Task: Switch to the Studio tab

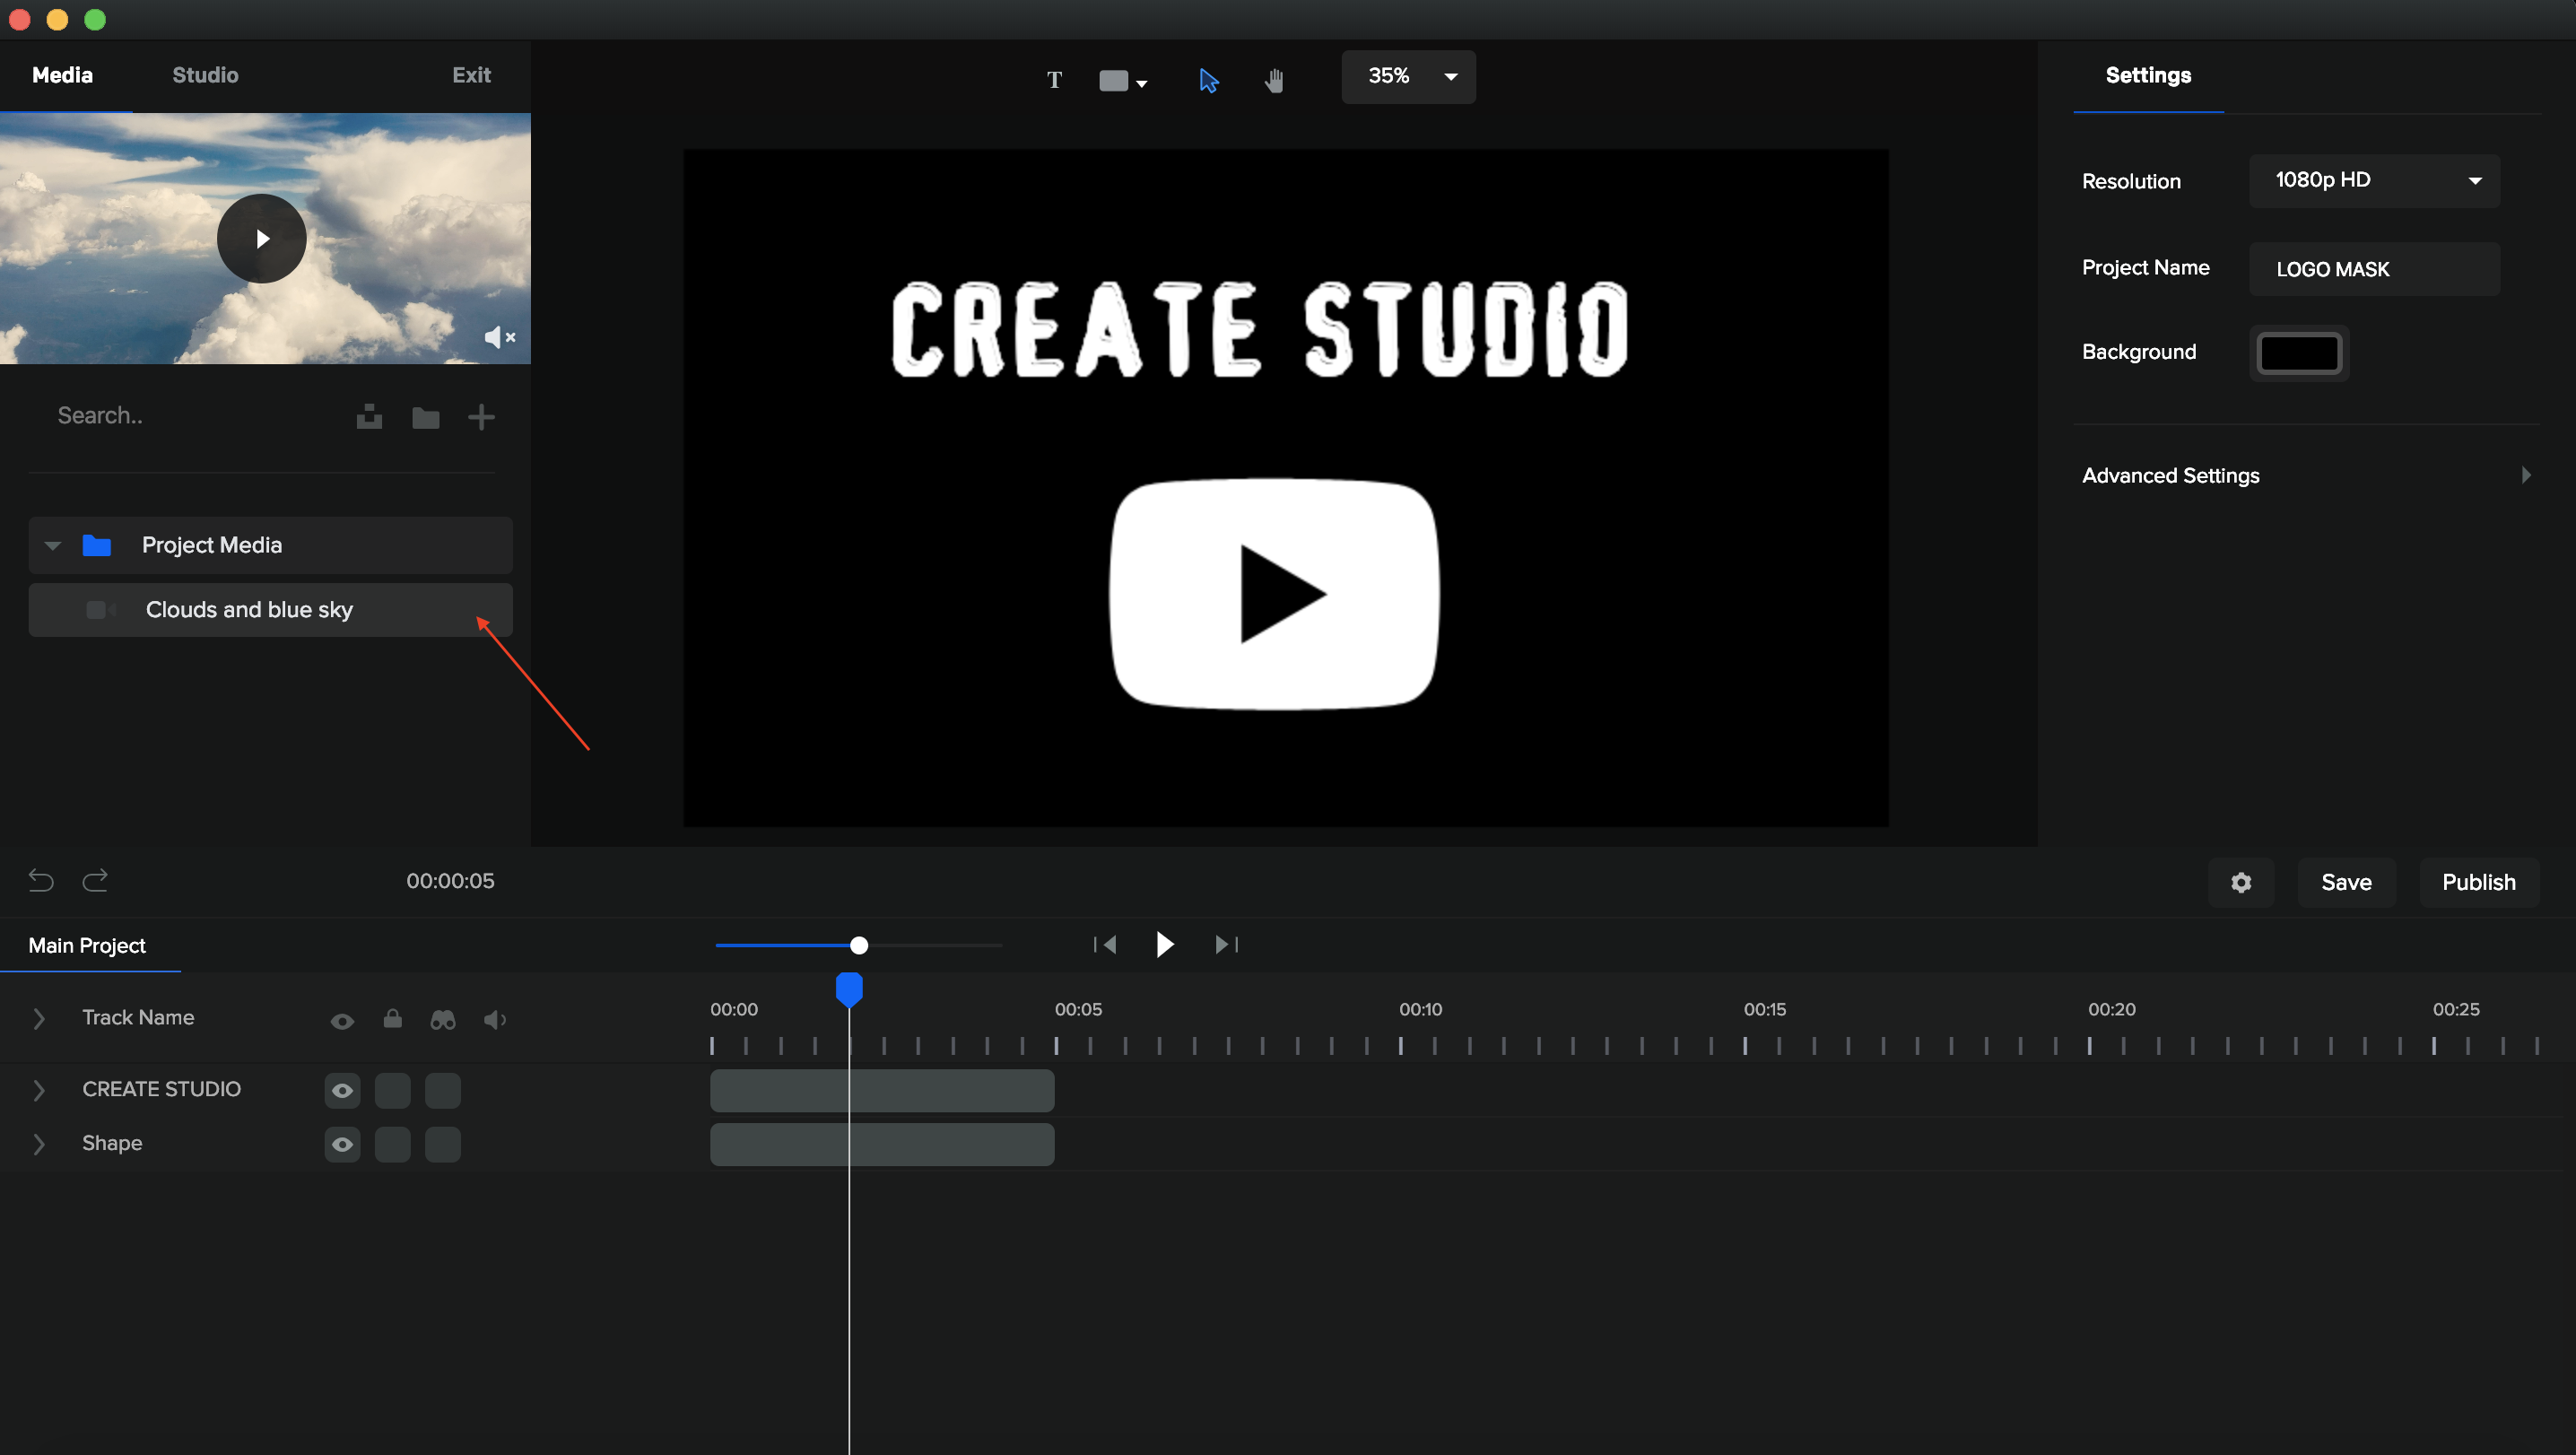Action: [x=205, y=75]
